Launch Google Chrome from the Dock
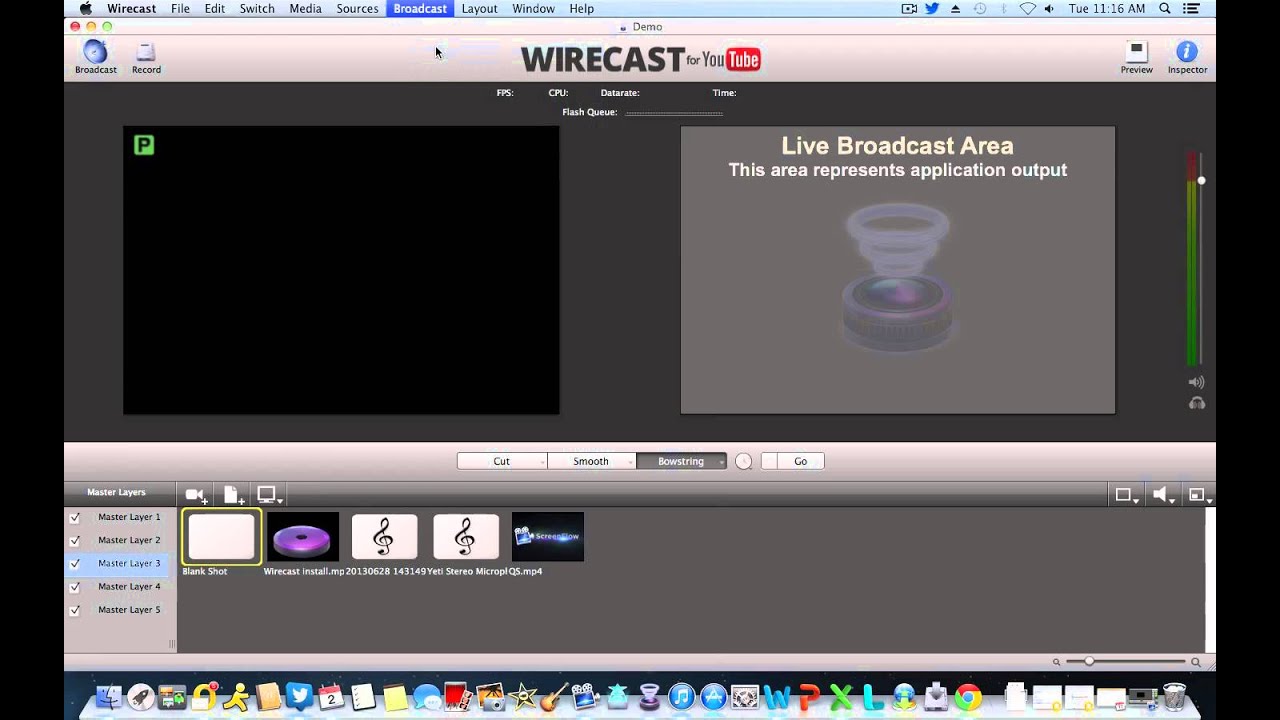 [x=967, y=697]
